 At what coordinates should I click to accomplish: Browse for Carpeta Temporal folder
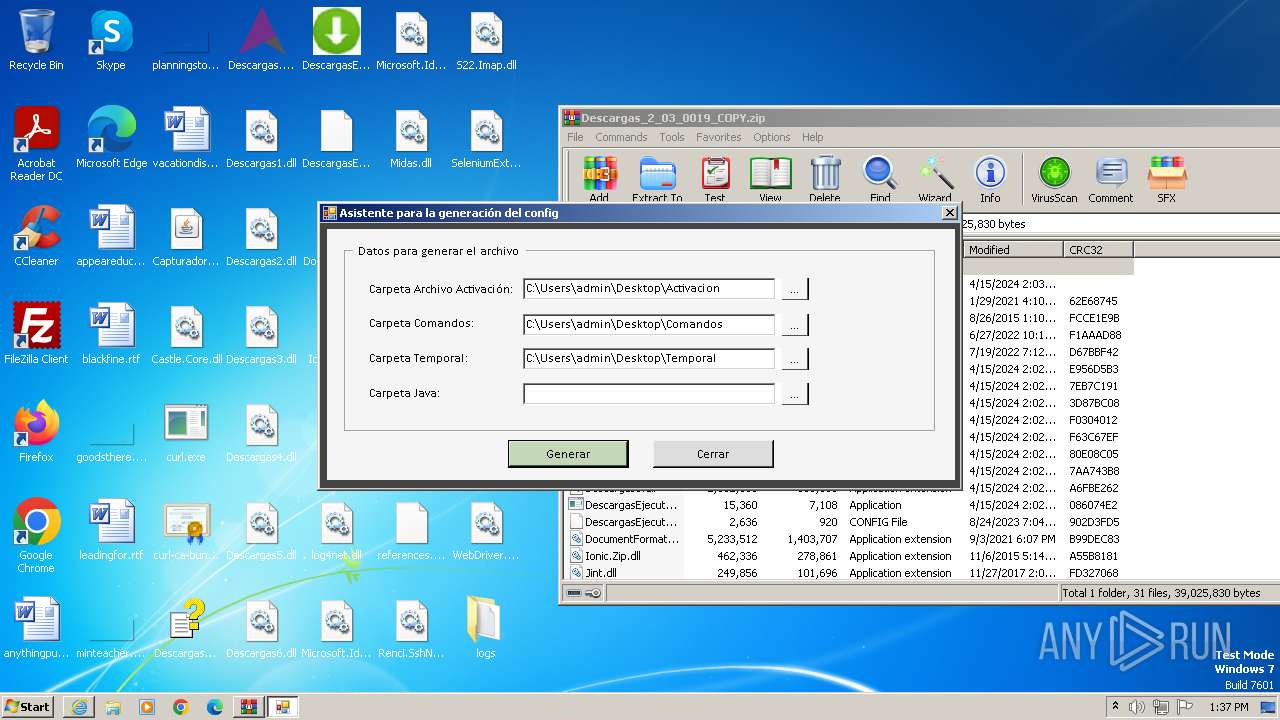(794, 358)
